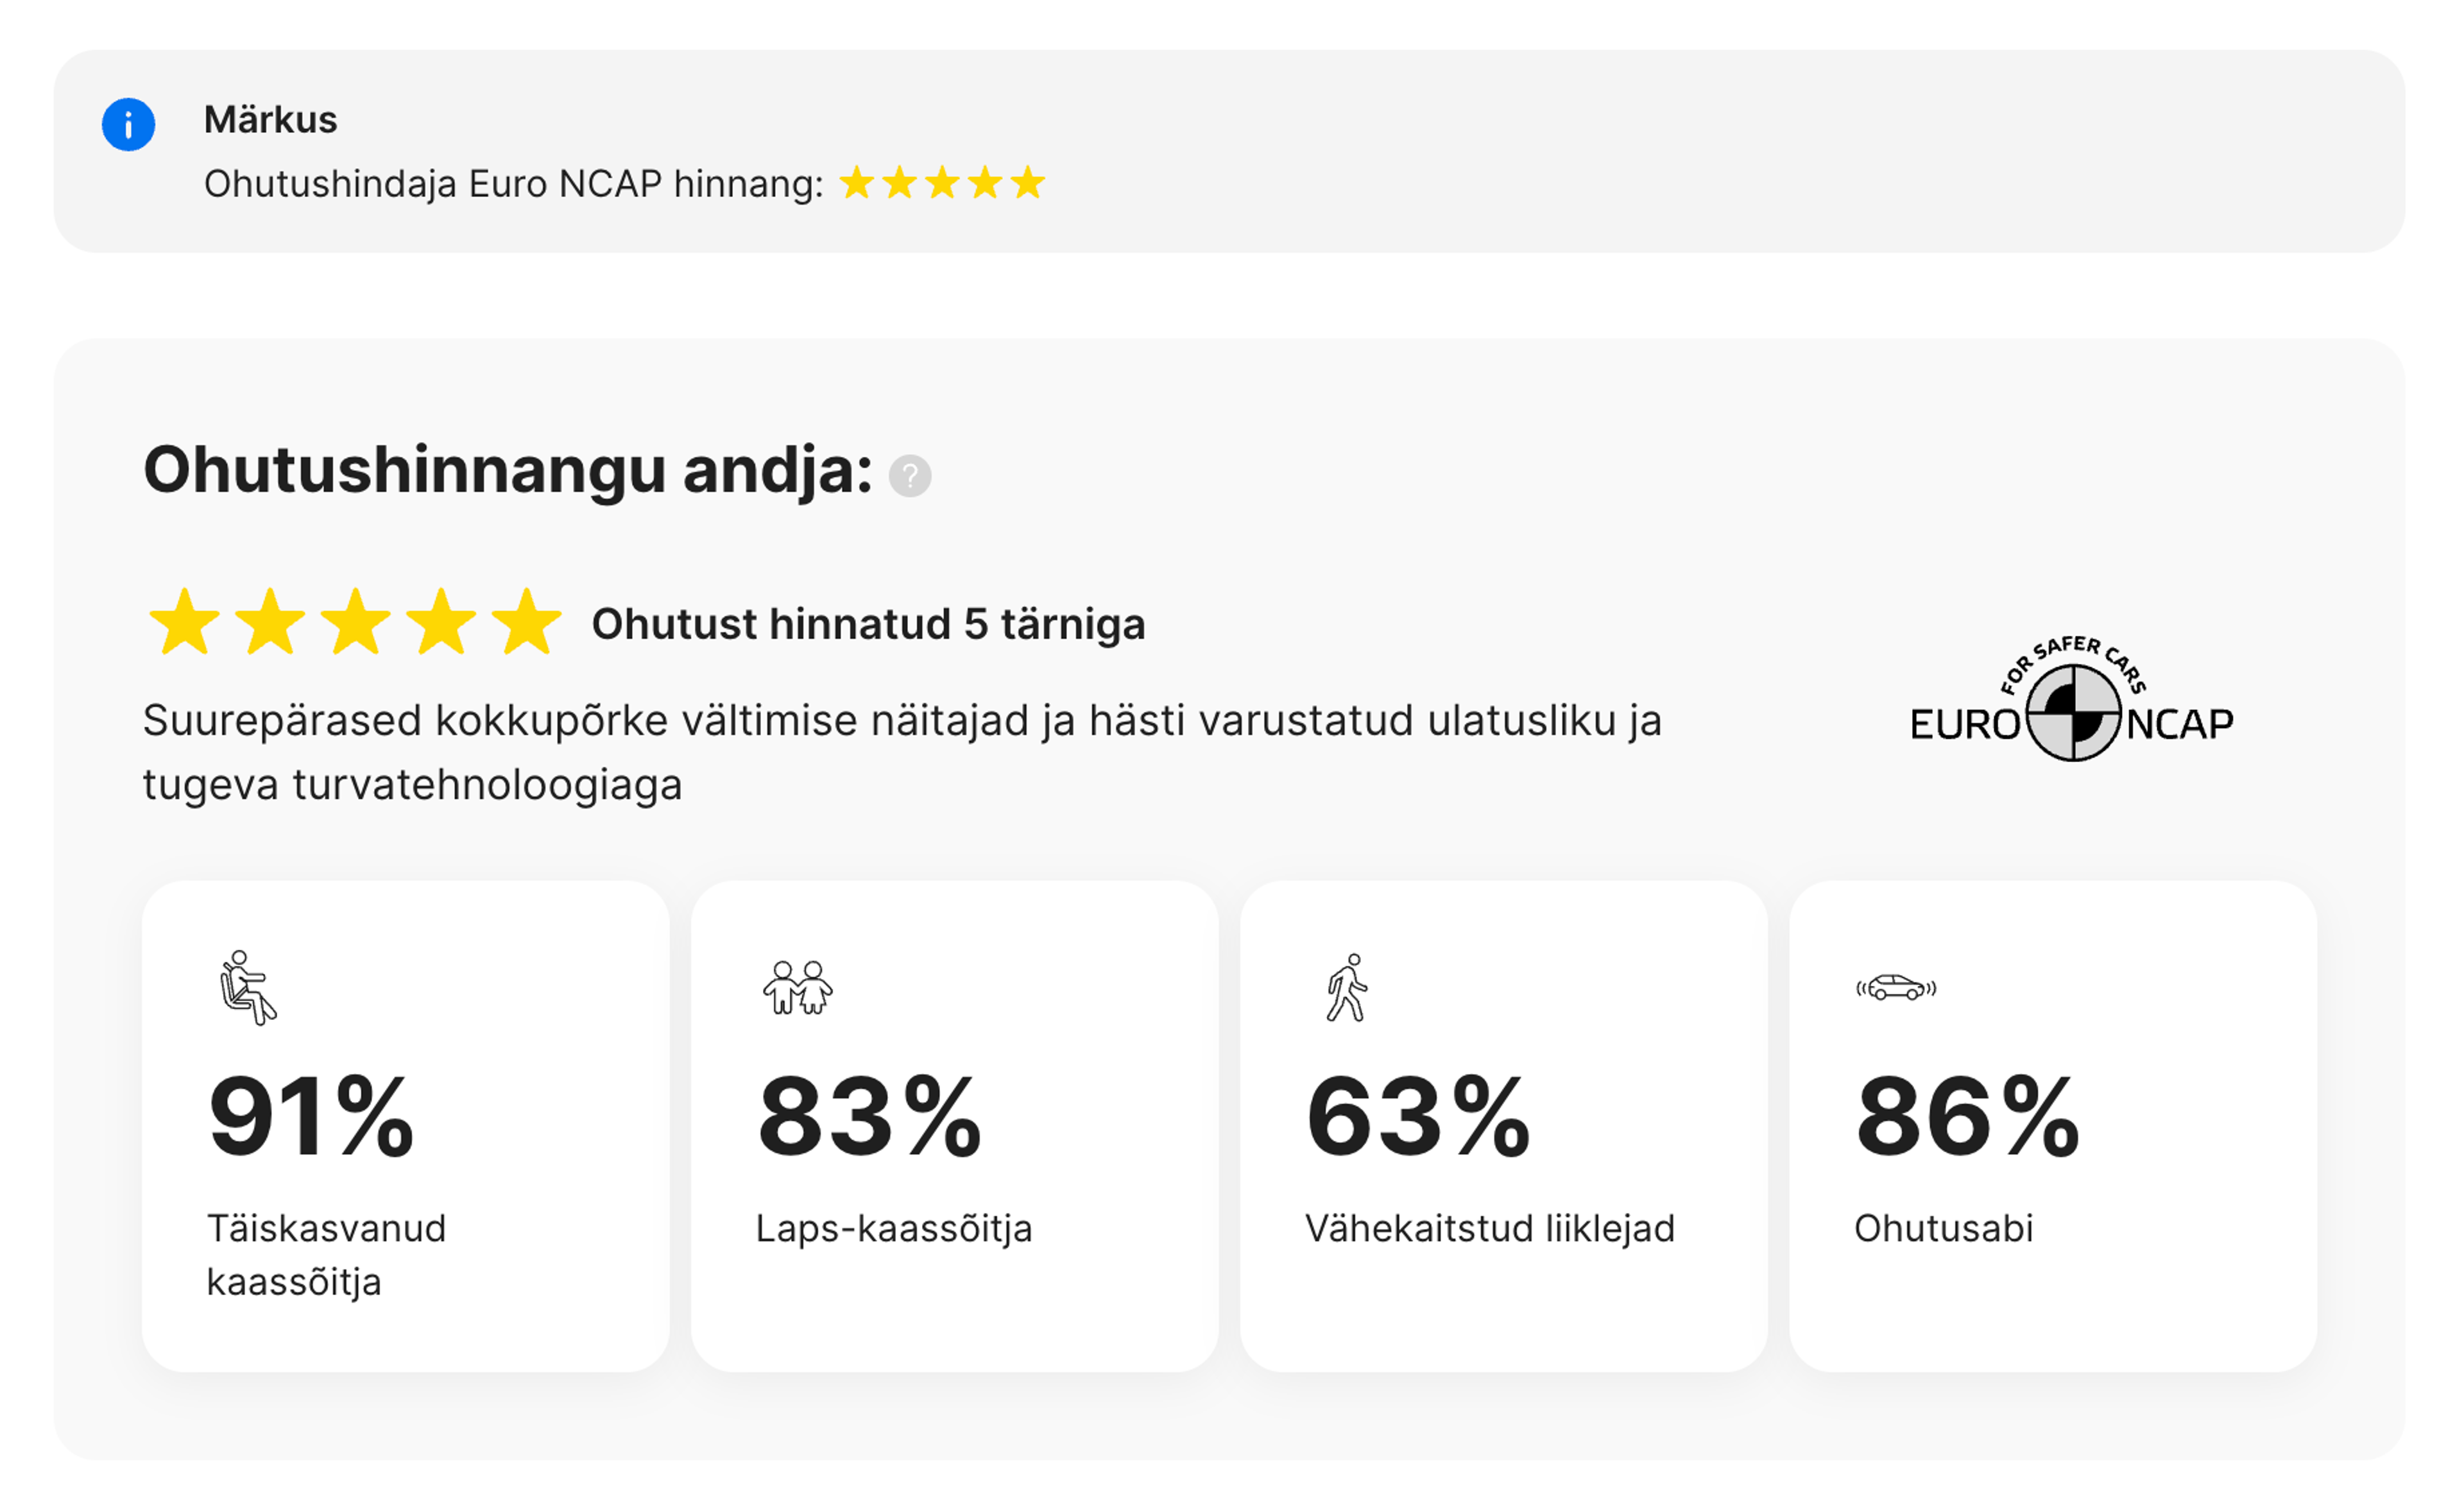Select the 86% safety assist card

tap(2052, 1125)
